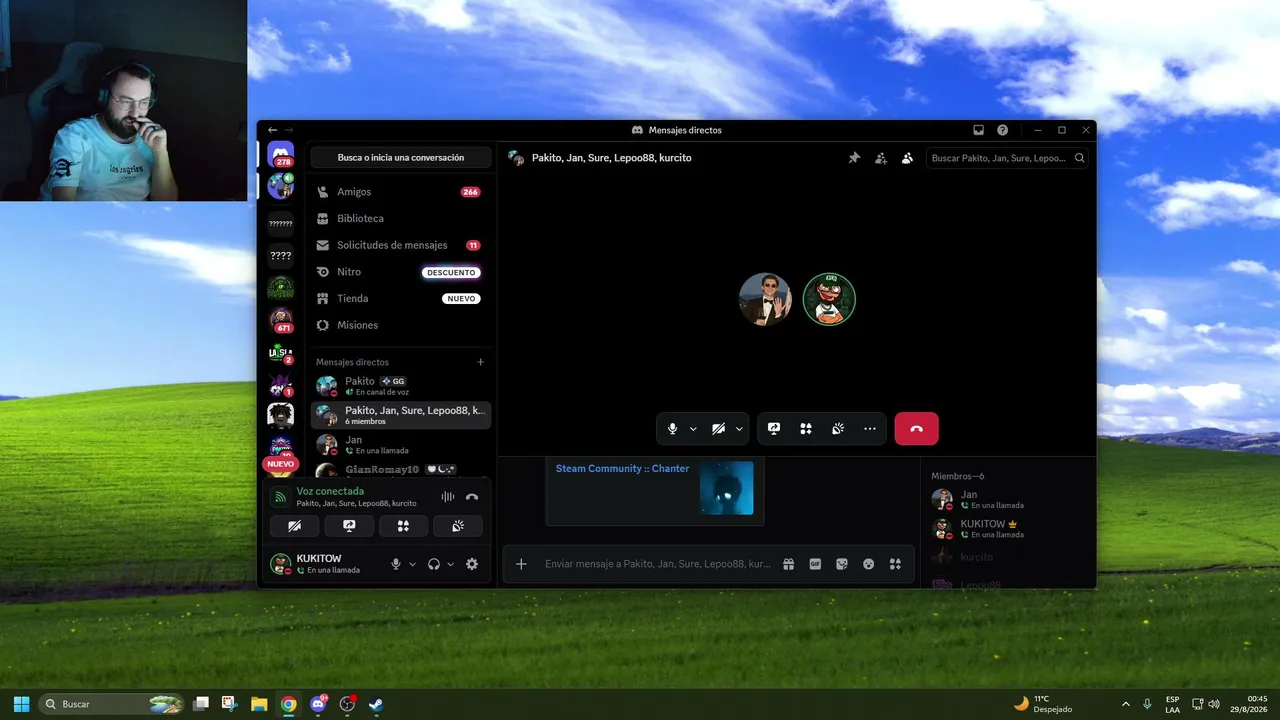Open Amigos friends page
Screen dimensions: 1280x720
[x=400, y=192]
